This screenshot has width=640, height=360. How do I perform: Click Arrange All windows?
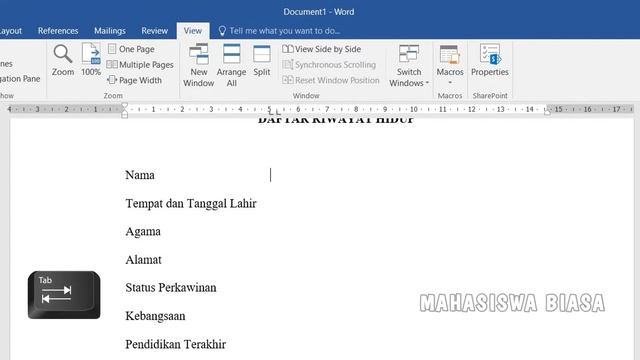231,65
